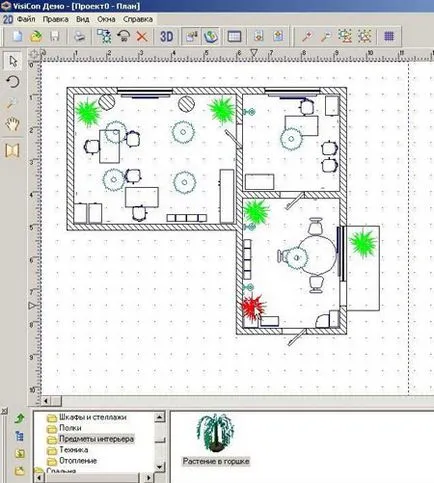Open the Окна menu
The image size is (434, 483).
click(106, 19)
